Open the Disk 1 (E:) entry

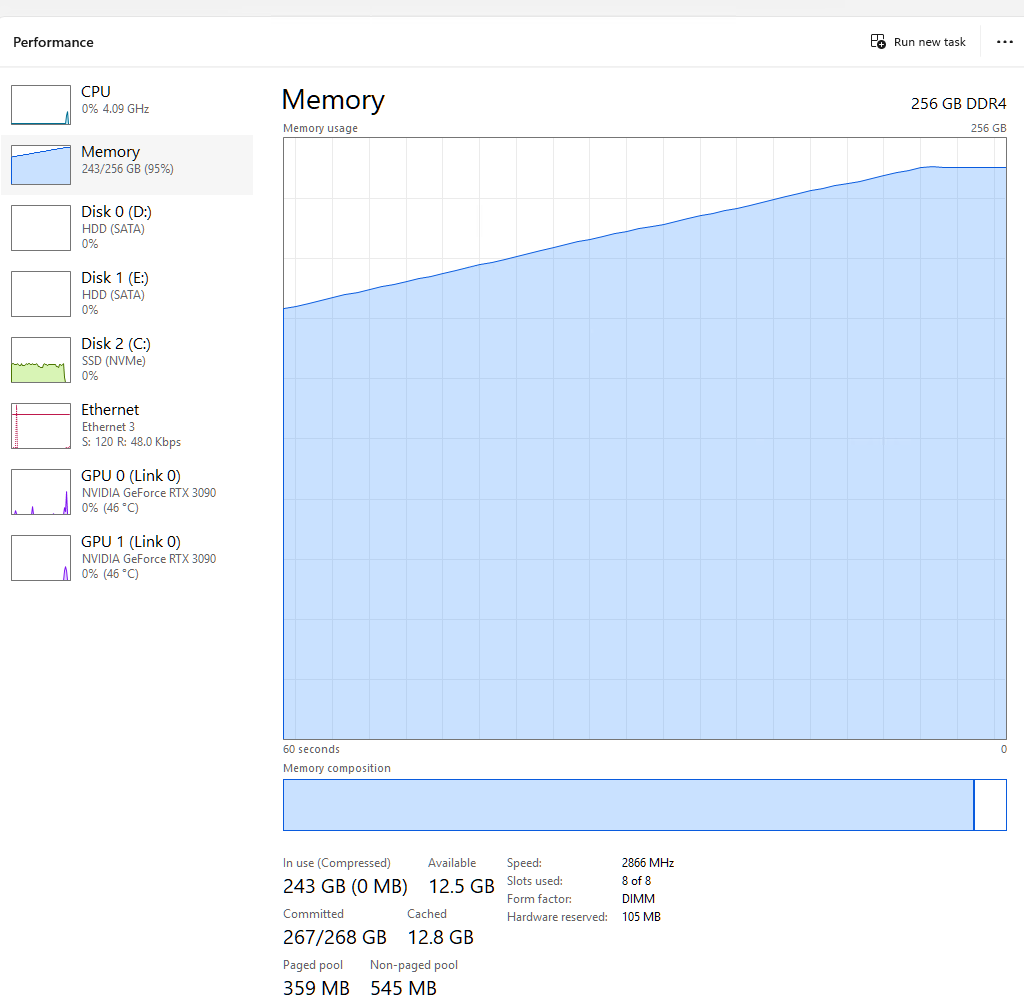click(x=127, y=294)
